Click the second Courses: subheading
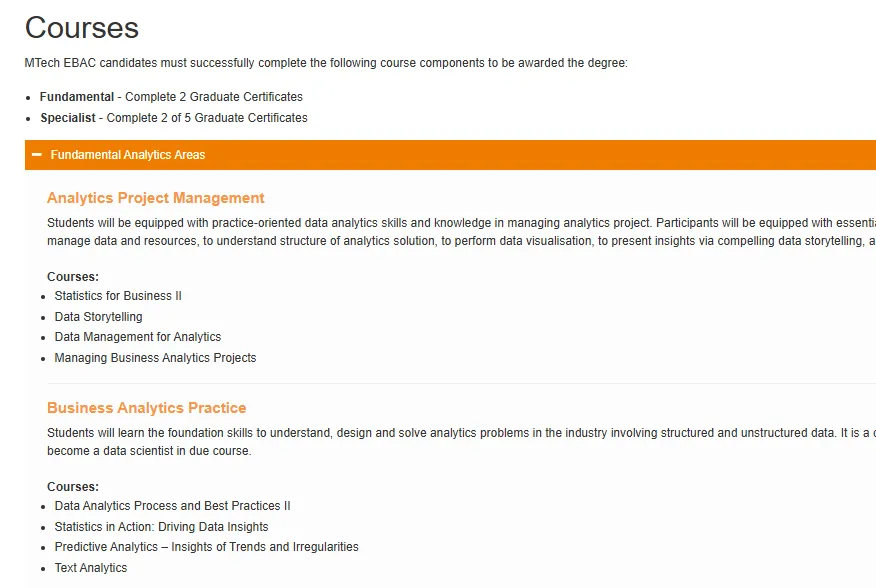The width and height of the screenshot is (876, 588). (73, 487)
